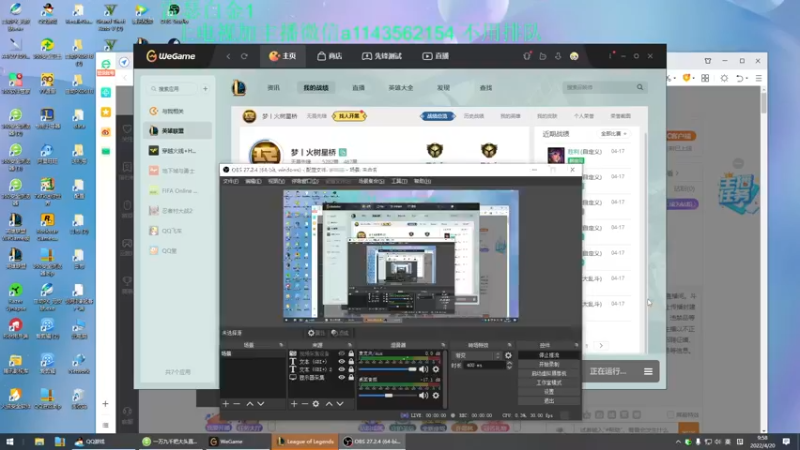Open microphone channel settings gear
800x450 pixels.
[436, 369]
